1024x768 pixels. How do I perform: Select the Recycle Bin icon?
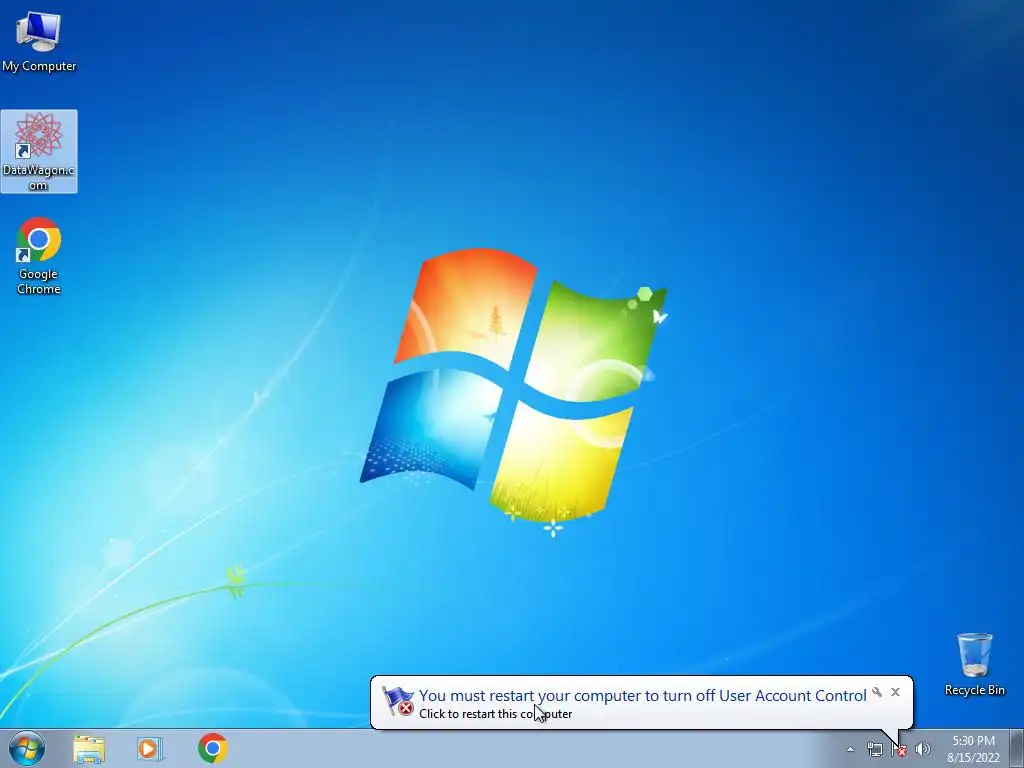pos(974,664)
